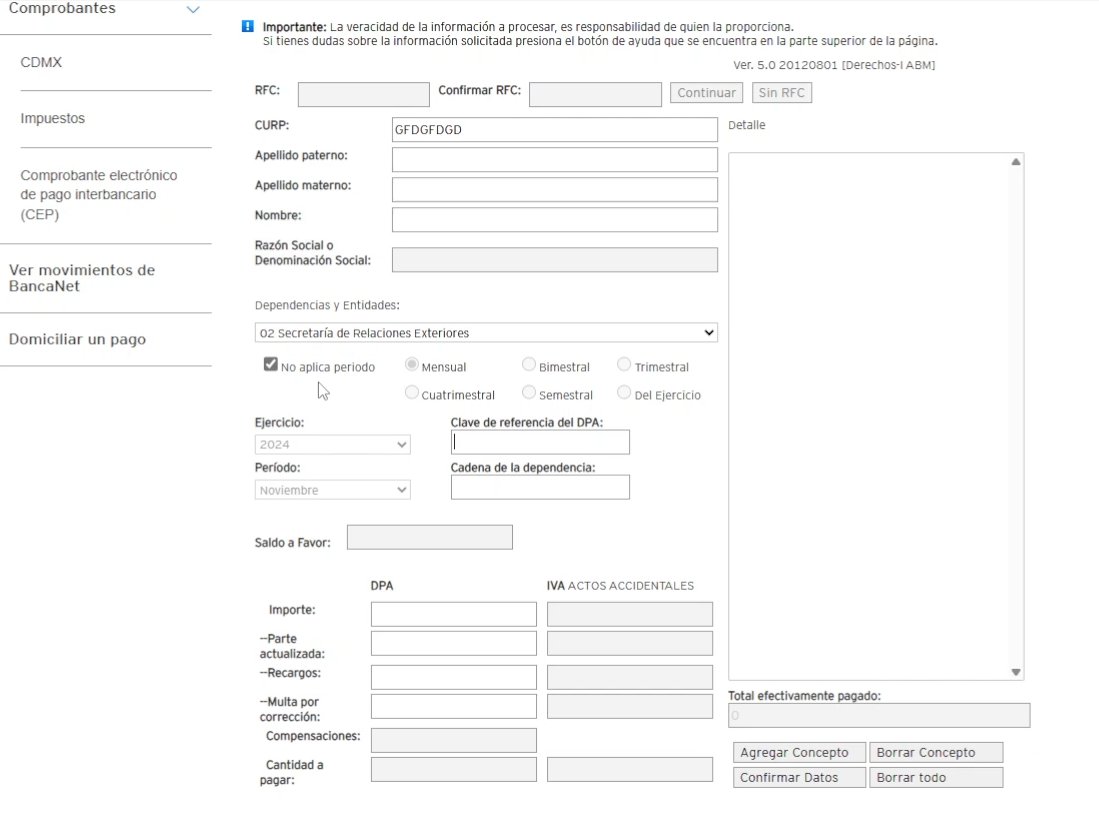Click the Comprobantes sidebar heading
The width and height of the screenshot is (1099, 814).
(x=62, y=8)
